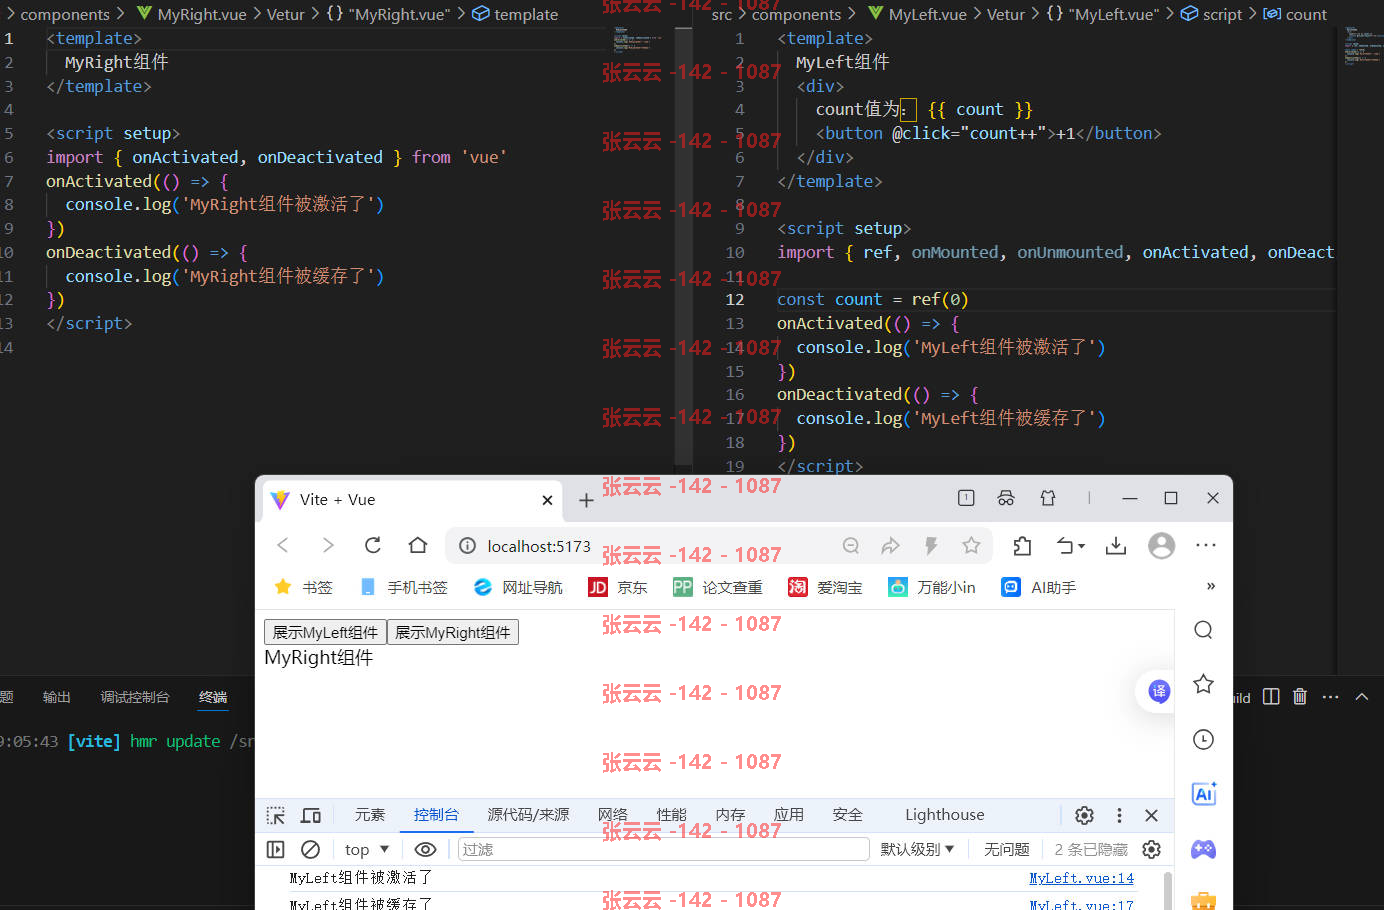
Task: Clear the console output
Action: click(x=311, y=849)
